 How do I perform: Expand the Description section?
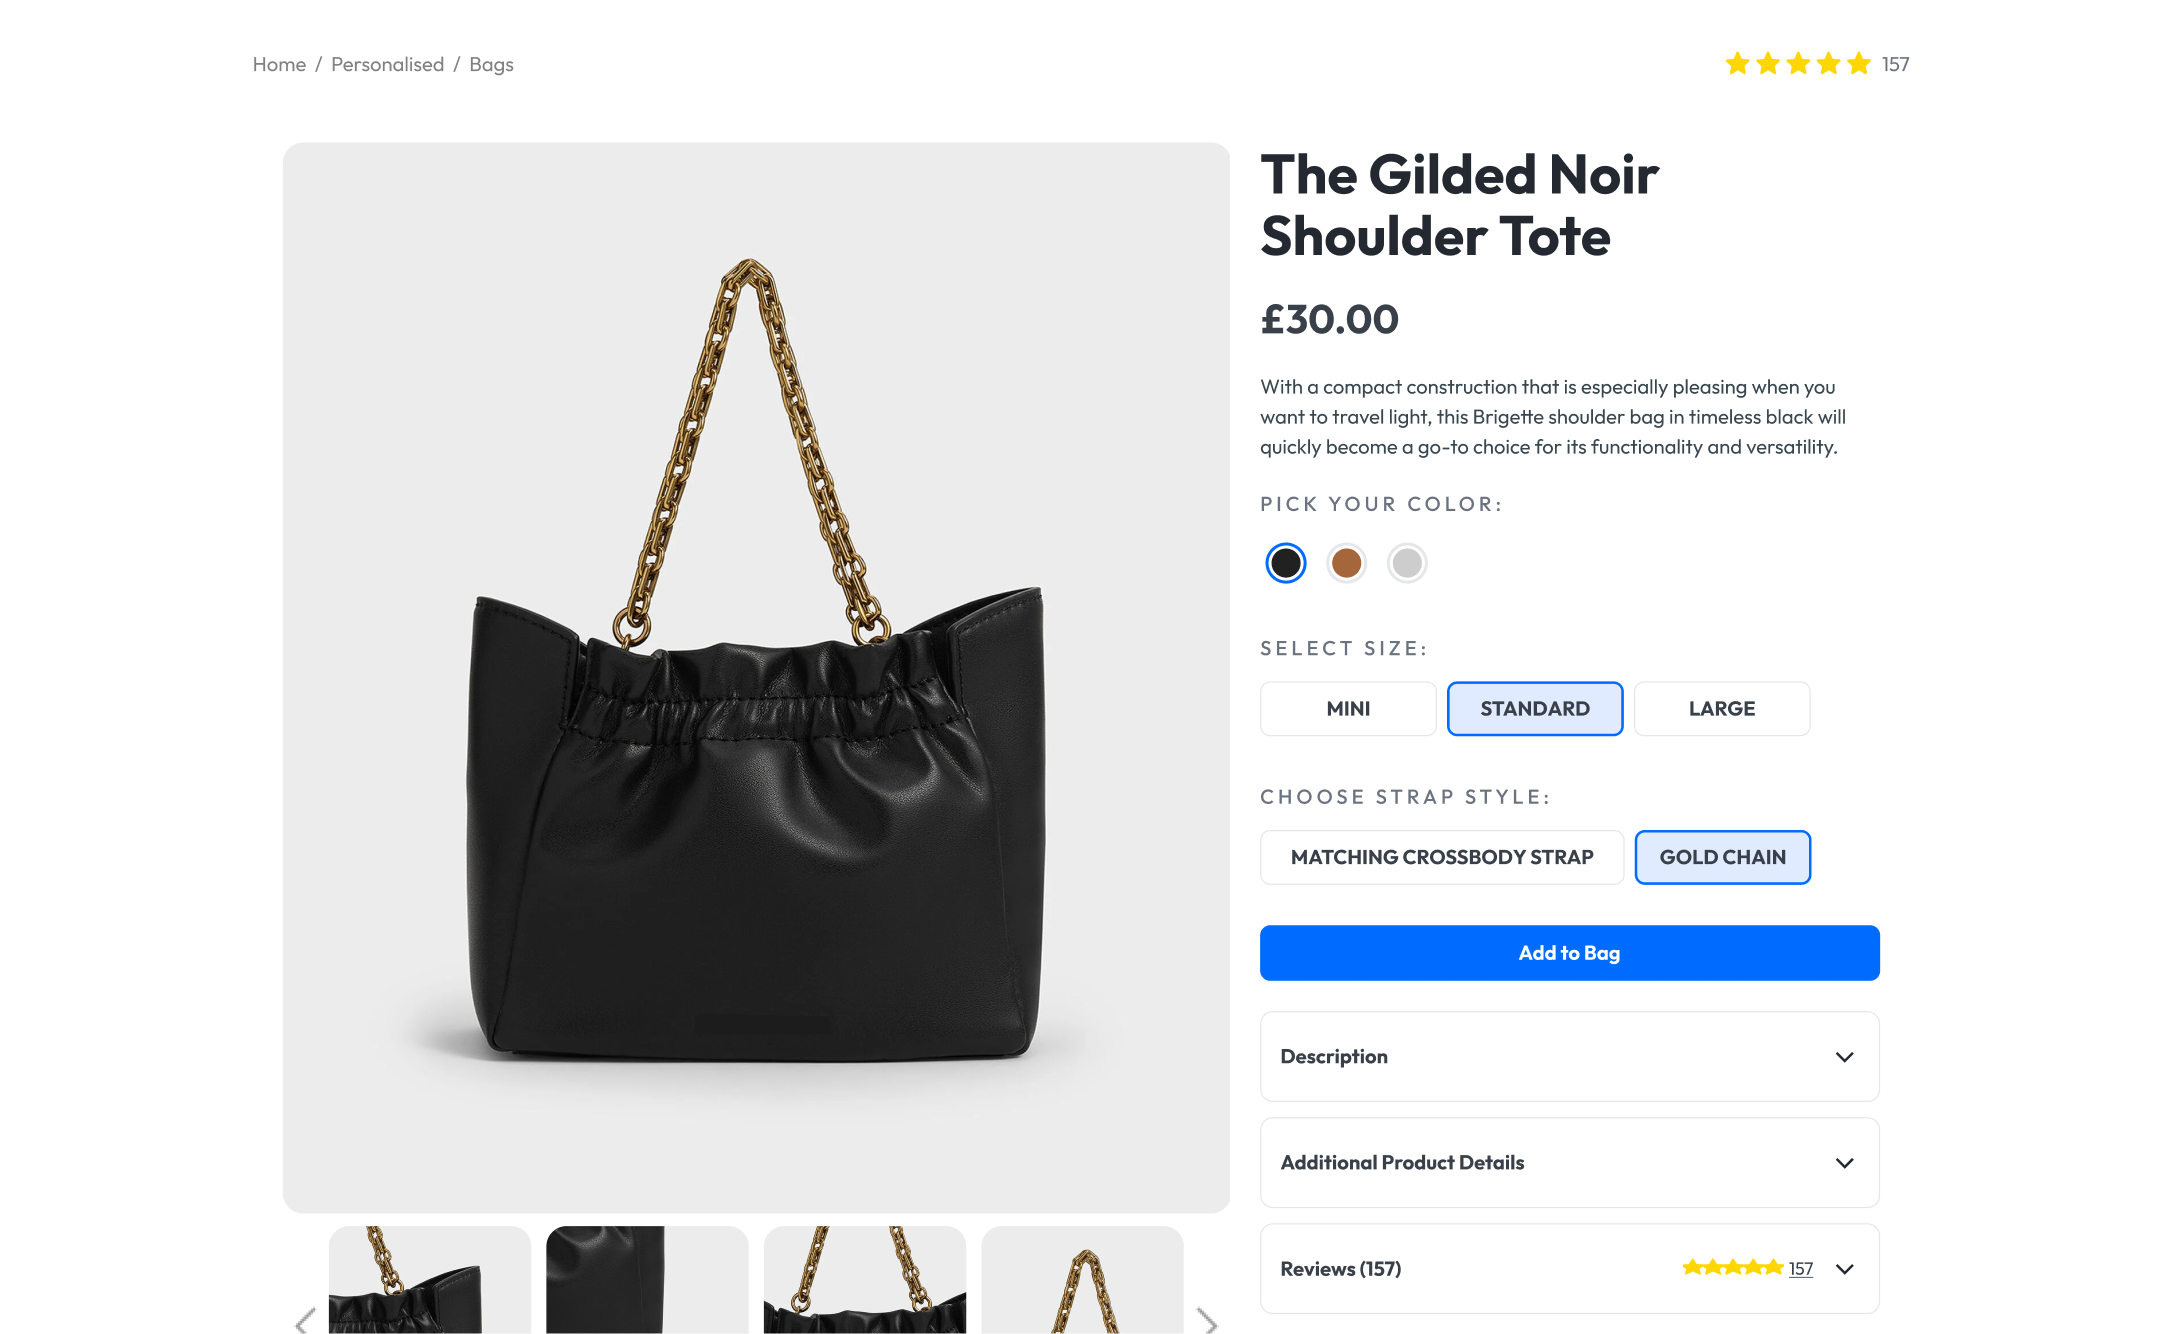pyautogui.click(x=1570, y=1057)
